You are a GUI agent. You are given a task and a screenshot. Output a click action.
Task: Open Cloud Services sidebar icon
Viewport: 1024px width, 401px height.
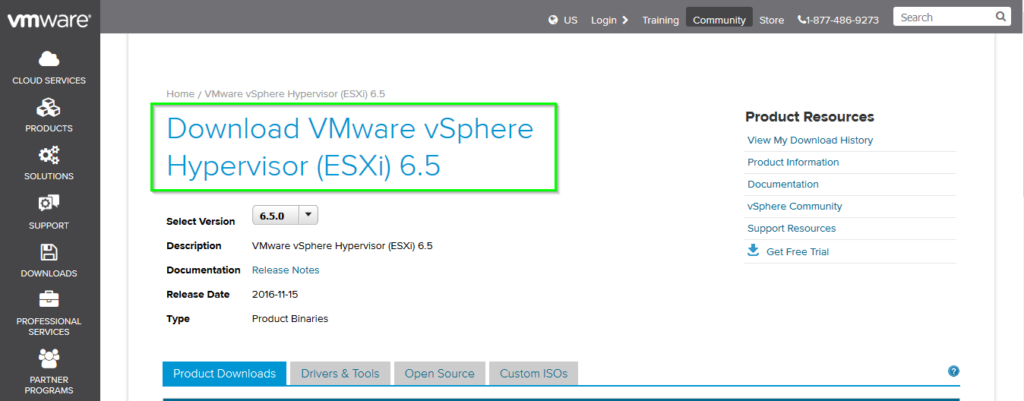(49, 59)
